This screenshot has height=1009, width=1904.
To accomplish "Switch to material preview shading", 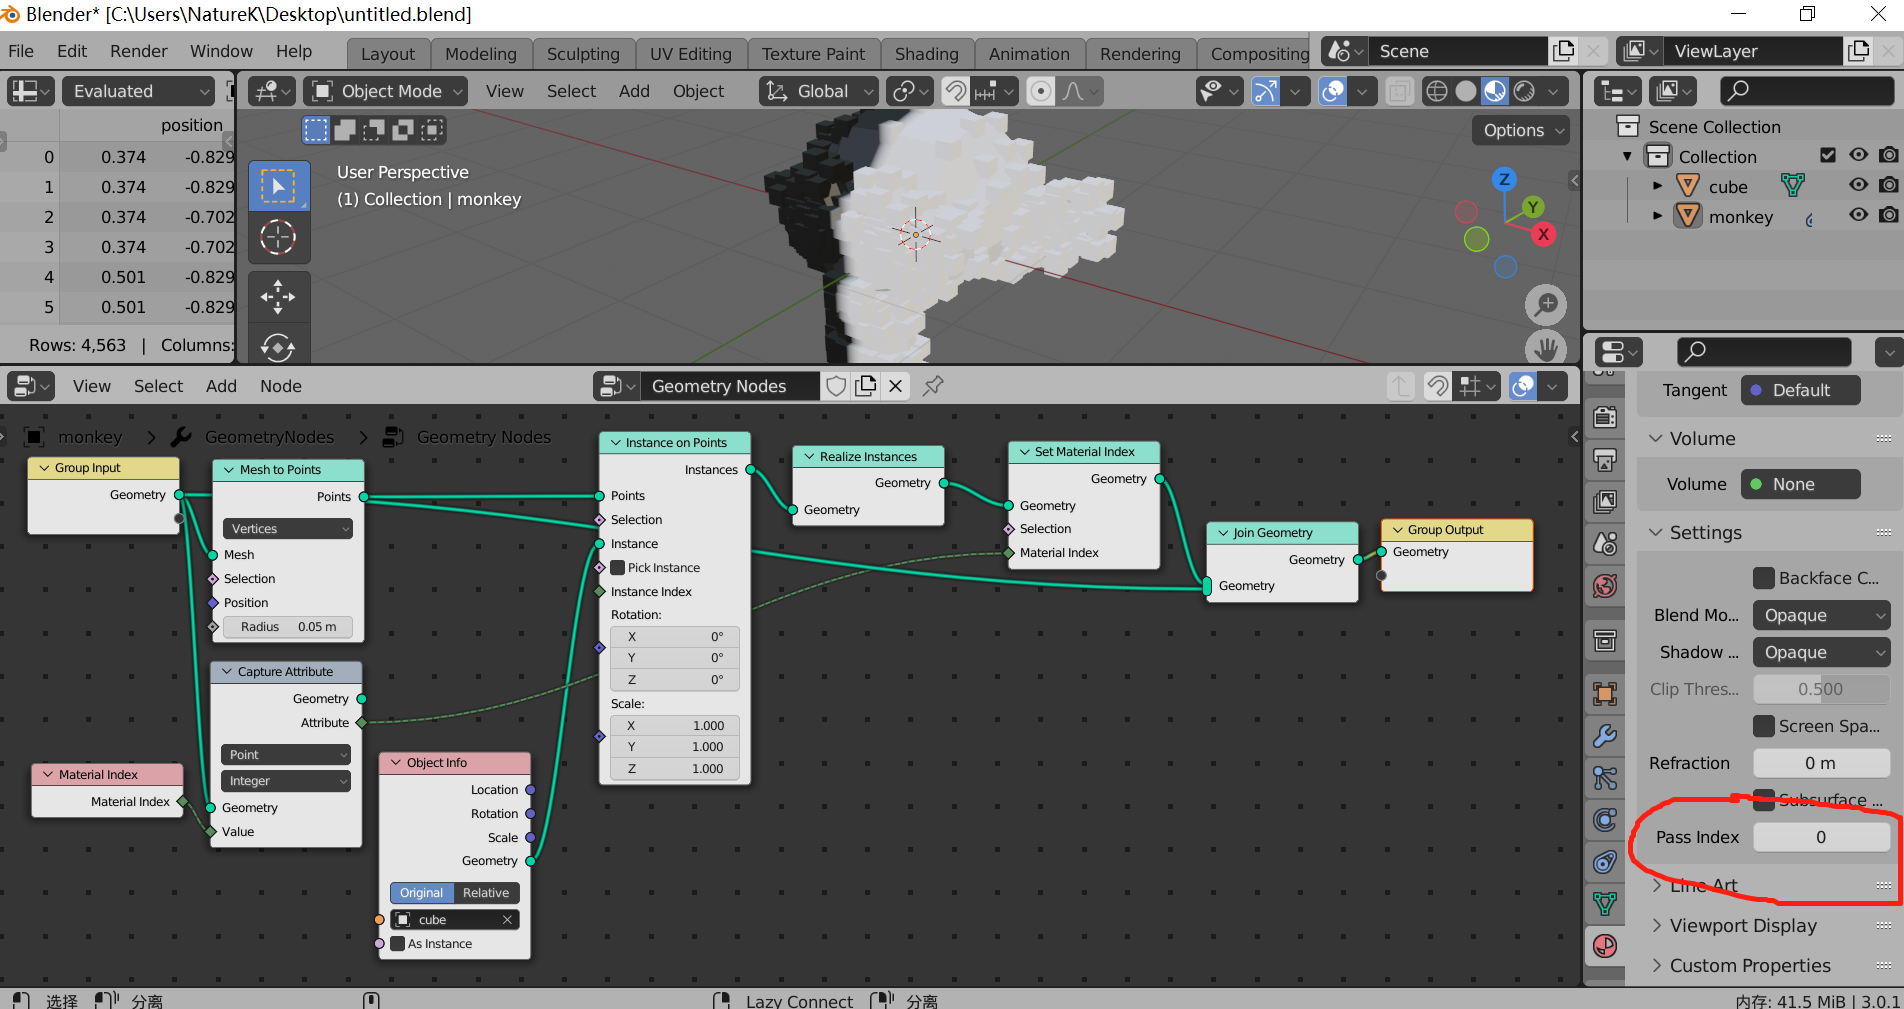I will pos(1495,91).
